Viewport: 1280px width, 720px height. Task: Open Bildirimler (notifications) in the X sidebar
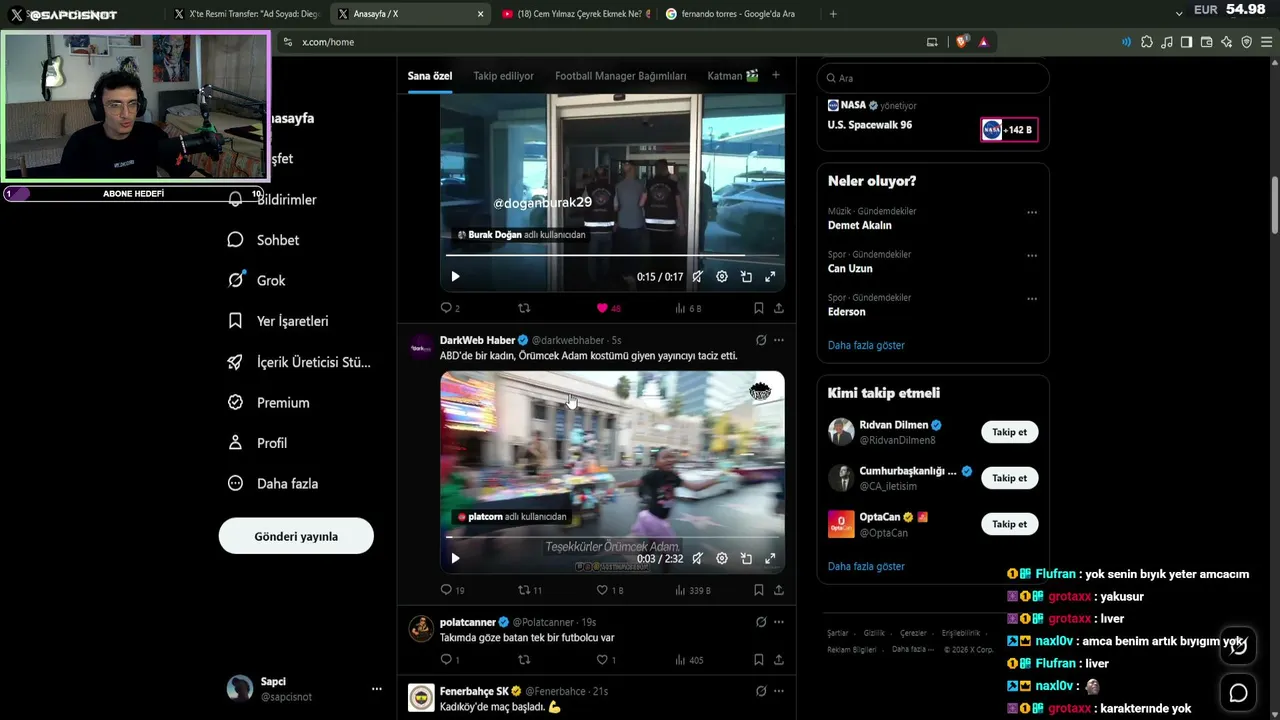click(x=272, y=200)
